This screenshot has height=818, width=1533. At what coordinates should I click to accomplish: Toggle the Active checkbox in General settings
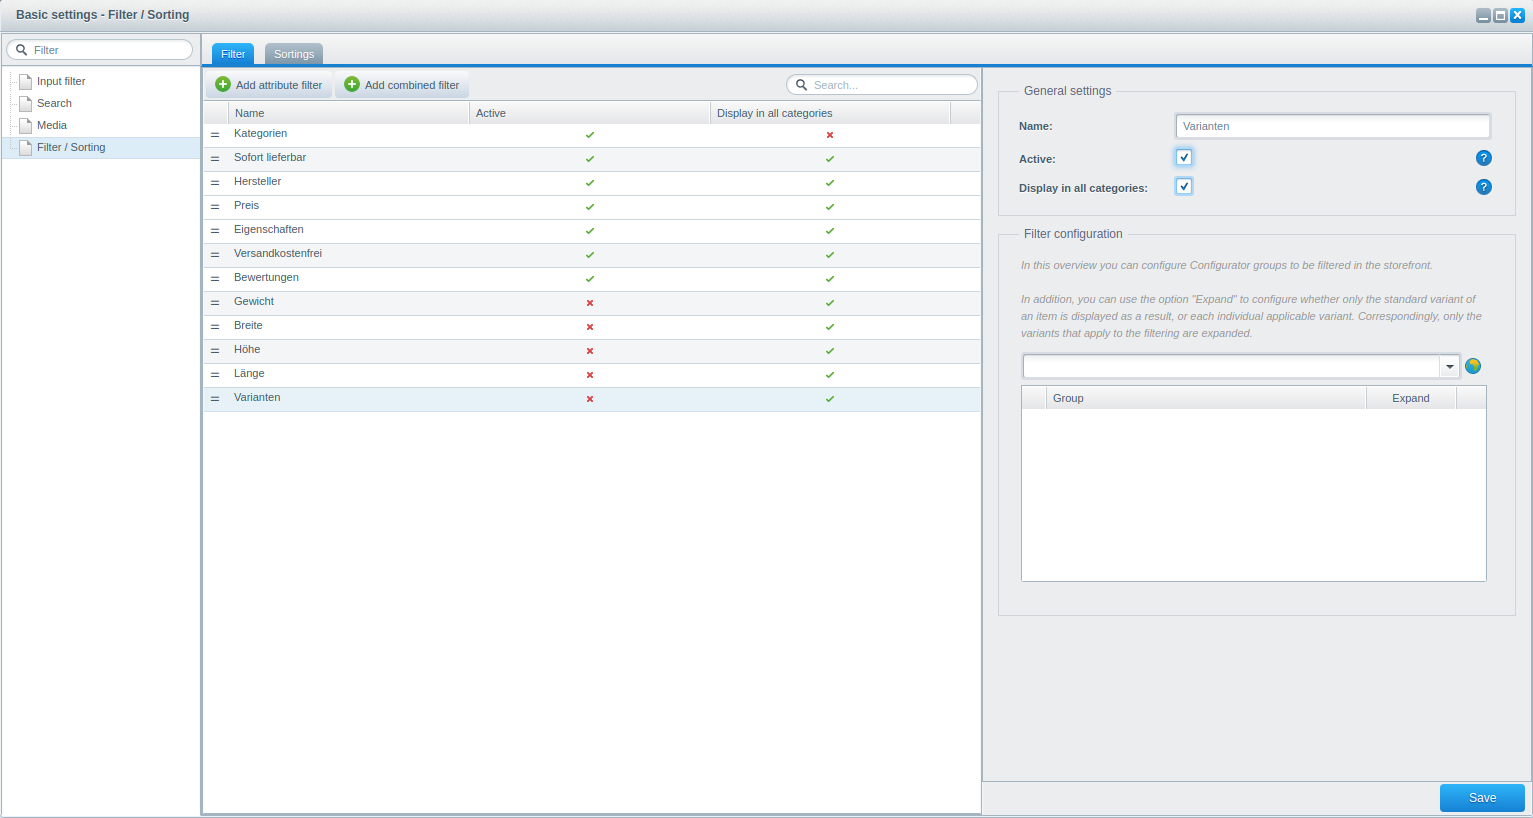[x=1184, y=157]
